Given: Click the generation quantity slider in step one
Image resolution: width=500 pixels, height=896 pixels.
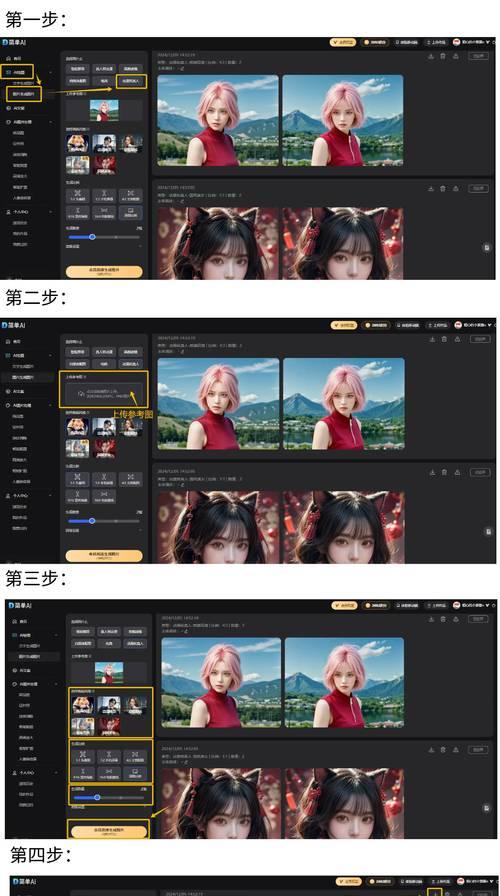Looking at the screenshot, I should click(104, 237).
